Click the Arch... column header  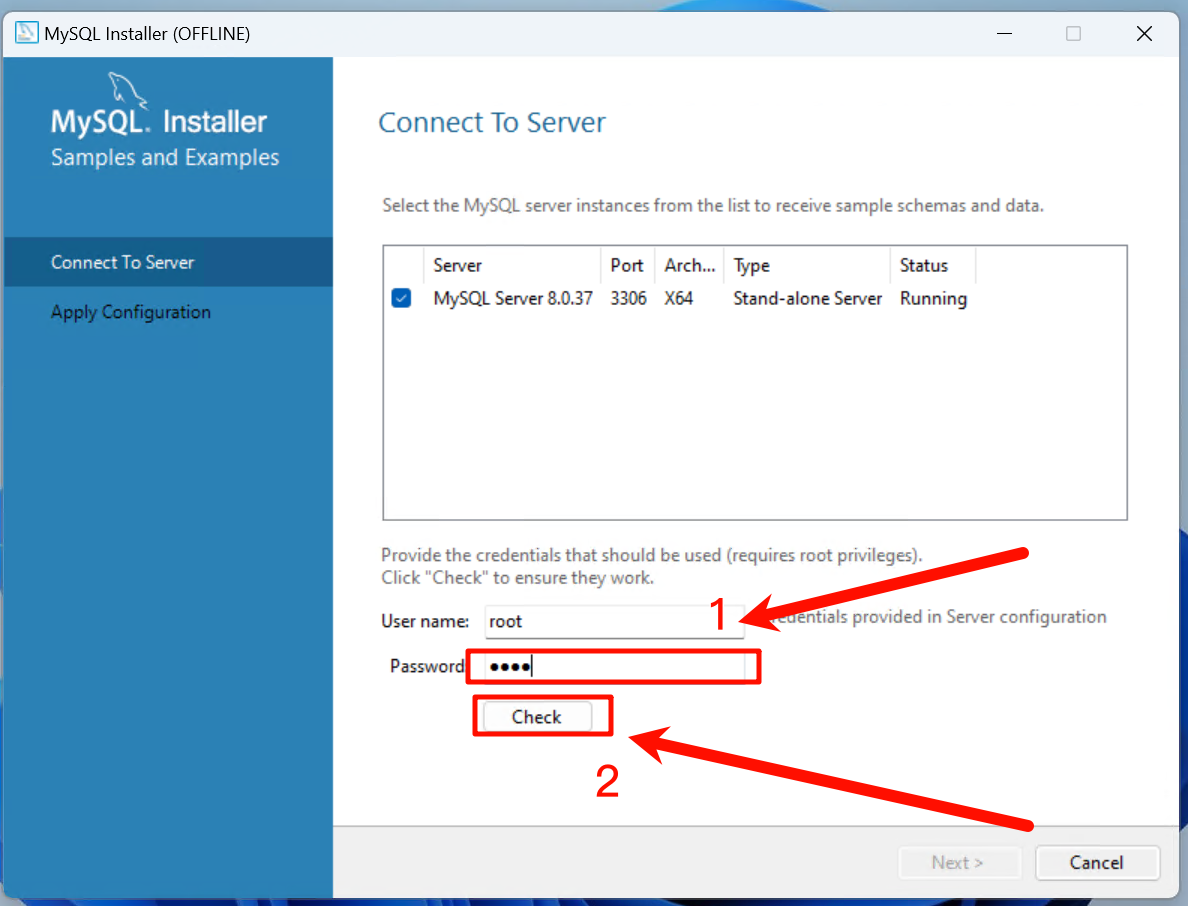click(689, 265)
